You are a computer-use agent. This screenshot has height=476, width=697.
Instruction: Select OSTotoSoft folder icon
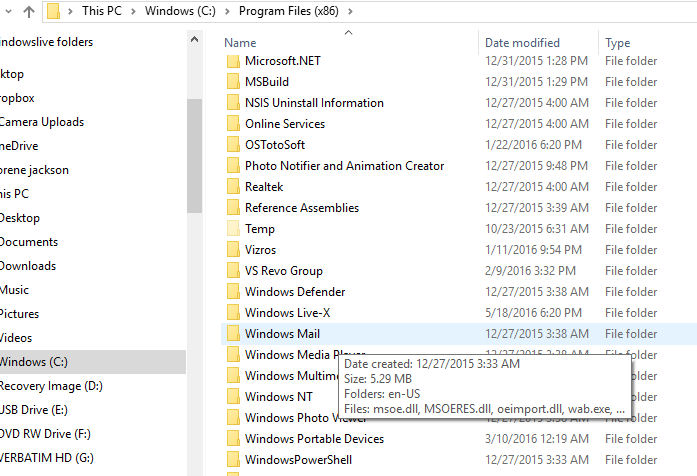pos(233,144)
